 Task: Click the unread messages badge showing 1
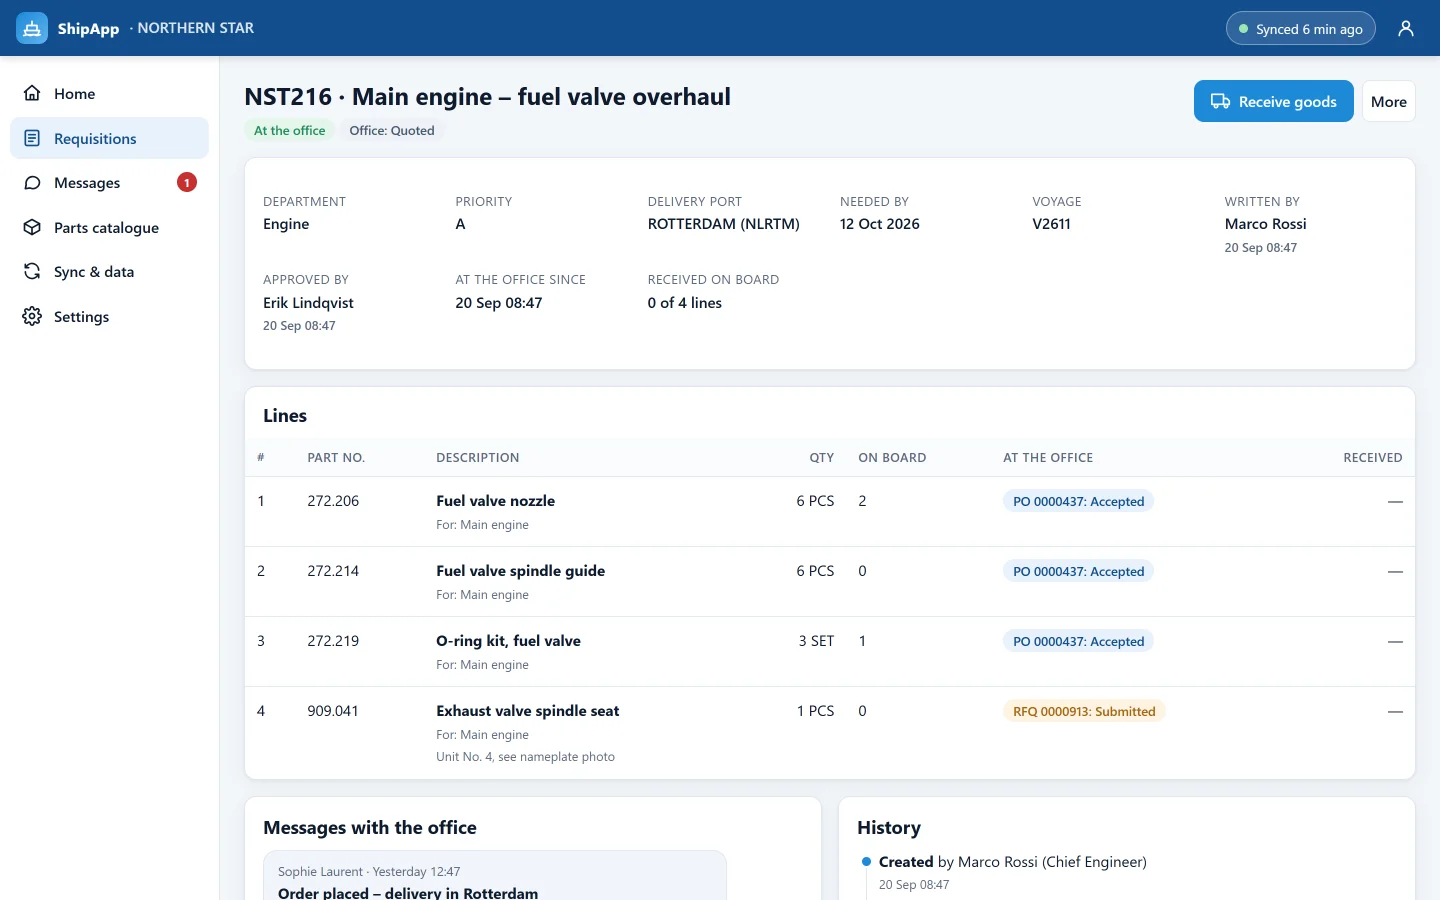(187, 182)
